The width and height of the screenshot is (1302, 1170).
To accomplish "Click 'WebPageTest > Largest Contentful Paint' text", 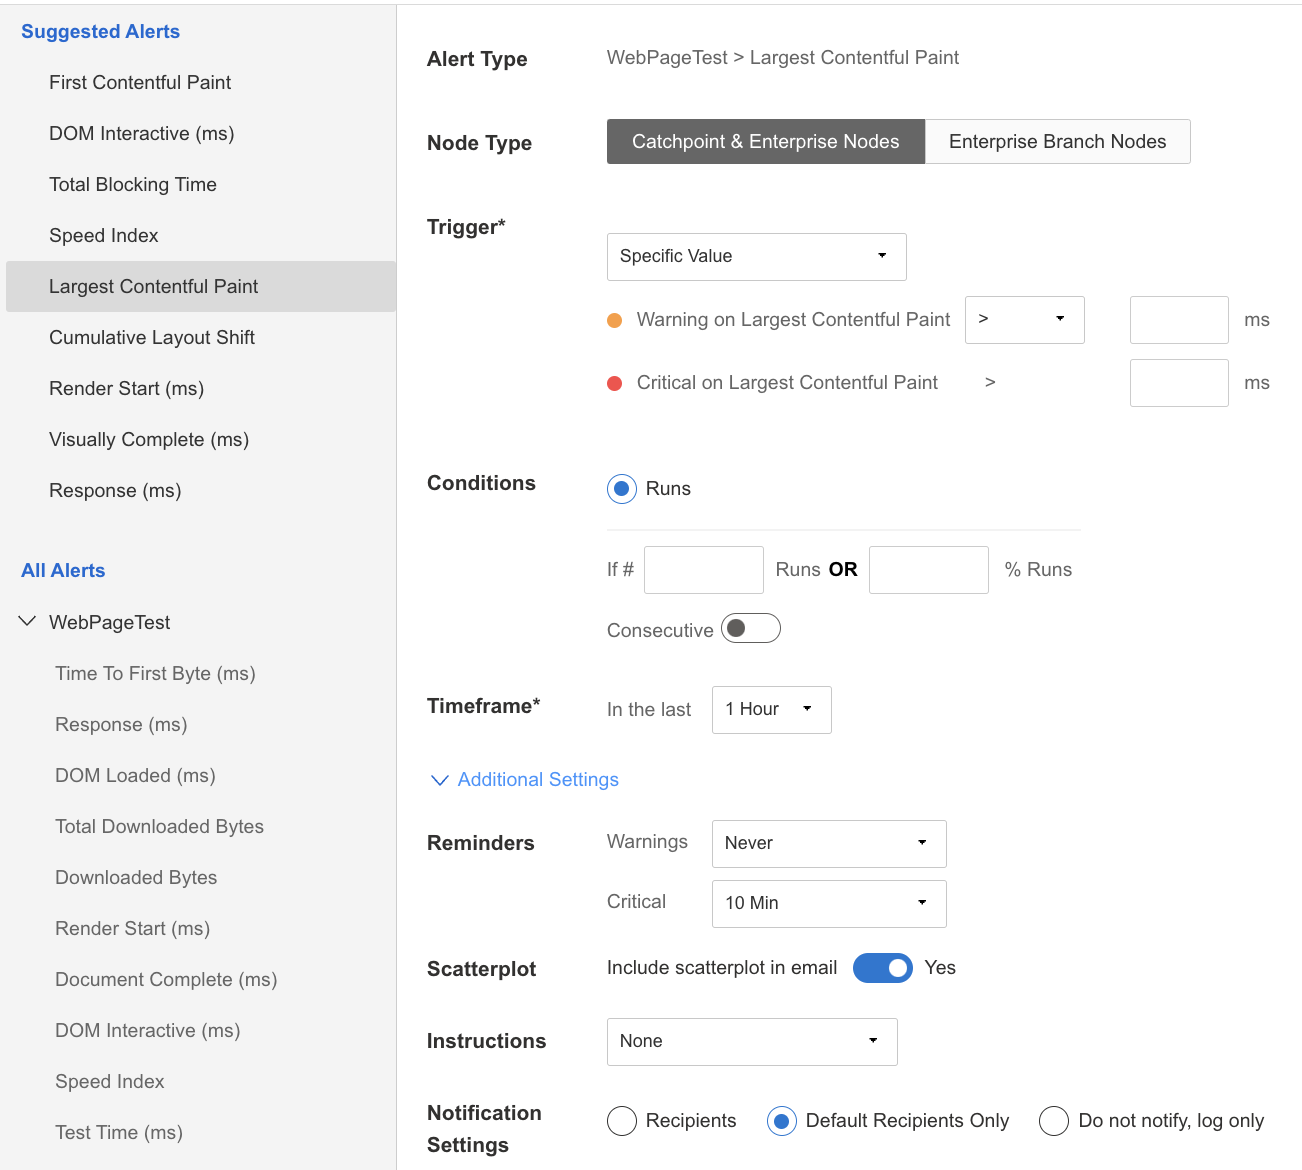I will pyautogui.click(x=783, y=58).
